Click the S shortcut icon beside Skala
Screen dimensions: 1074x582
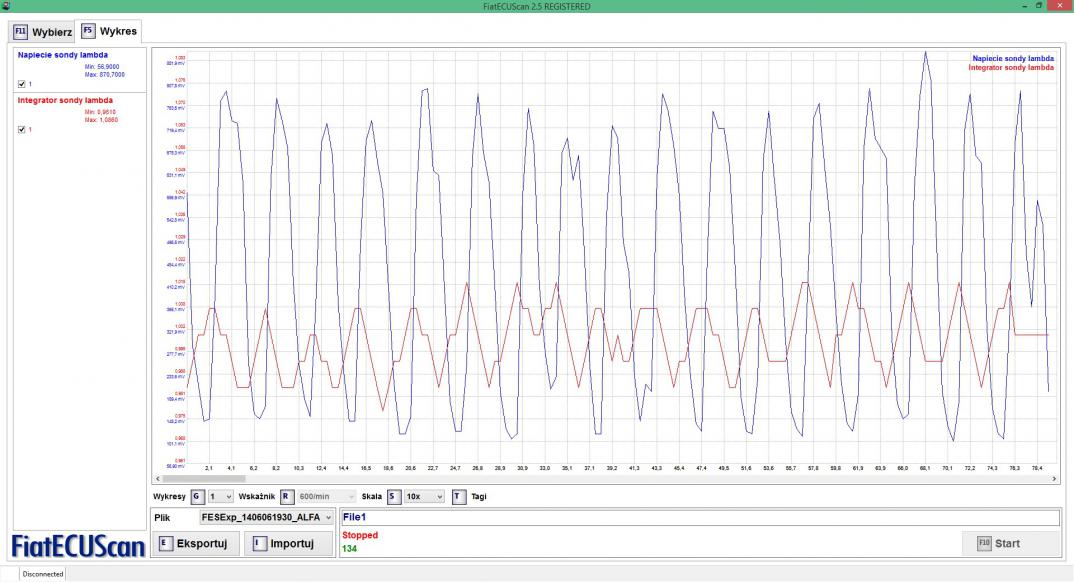[393, 496]
